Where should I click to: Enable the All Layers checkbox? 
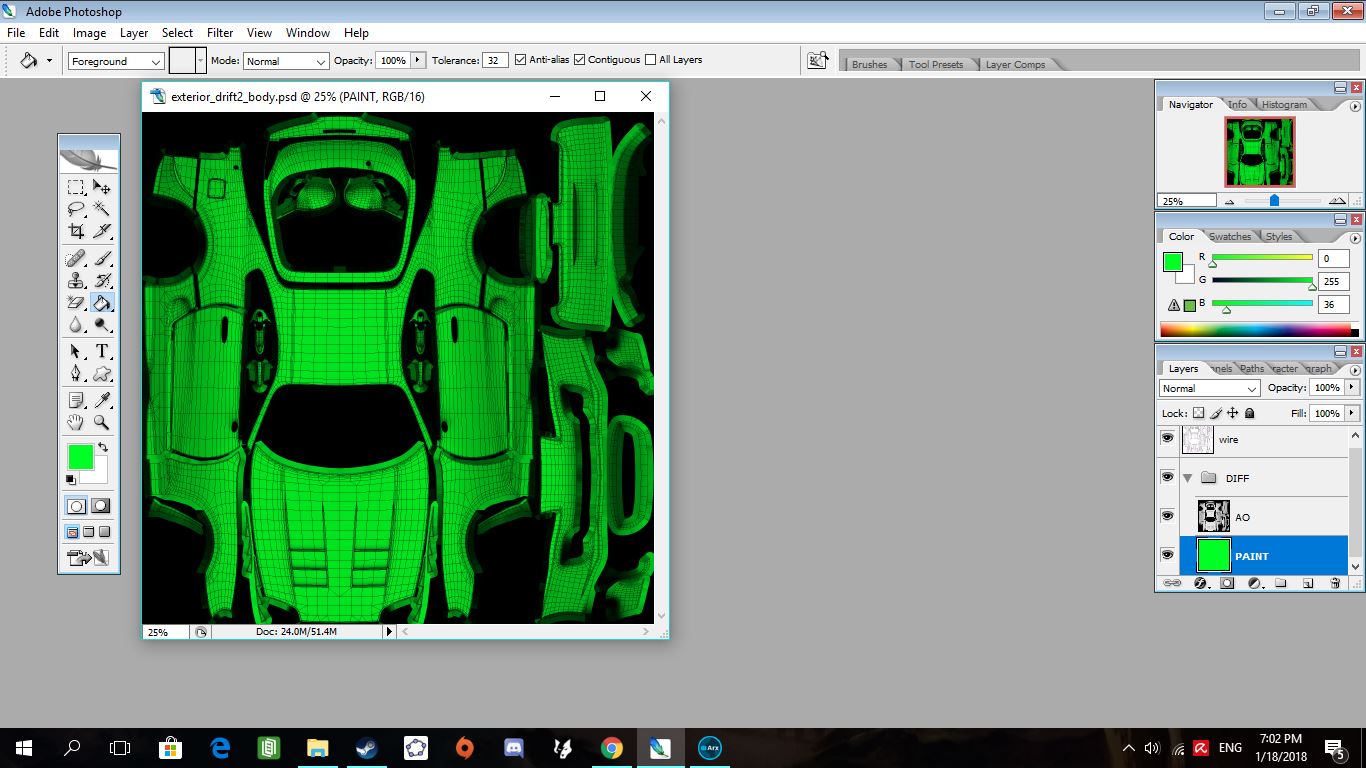pyautogui.click(x=651, y=60)
